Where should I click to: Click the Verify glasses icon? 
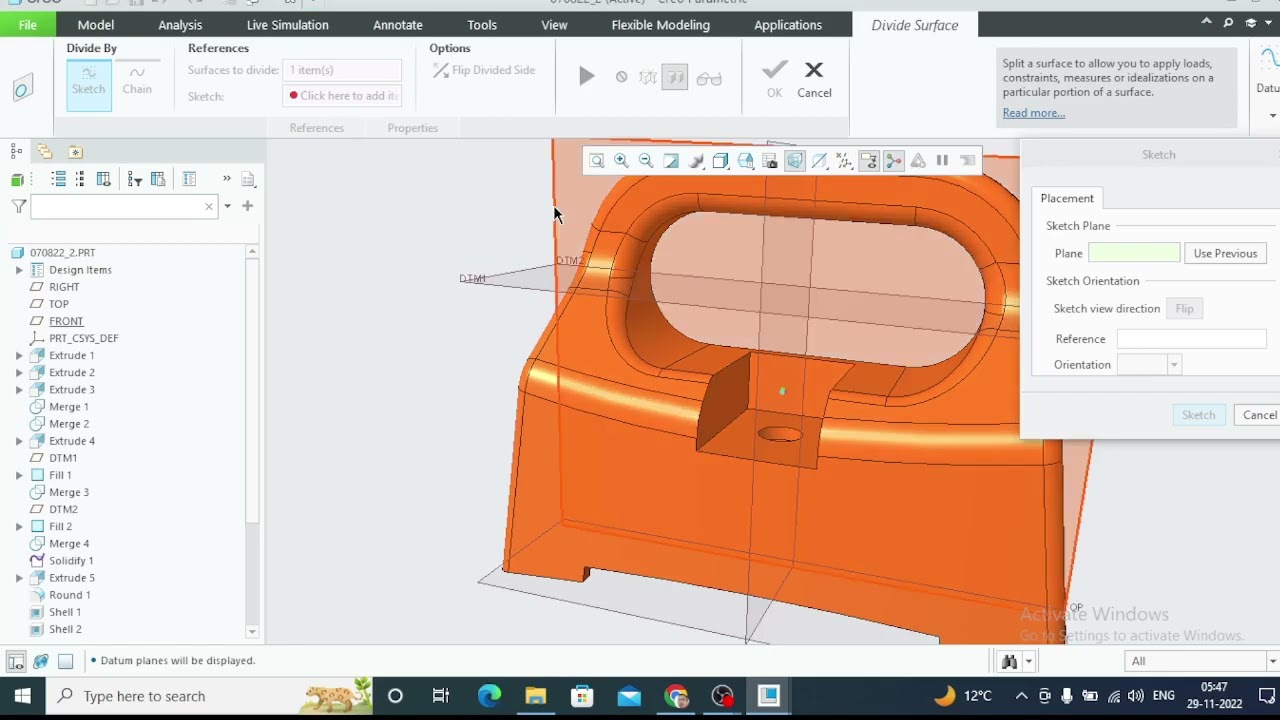709,78
